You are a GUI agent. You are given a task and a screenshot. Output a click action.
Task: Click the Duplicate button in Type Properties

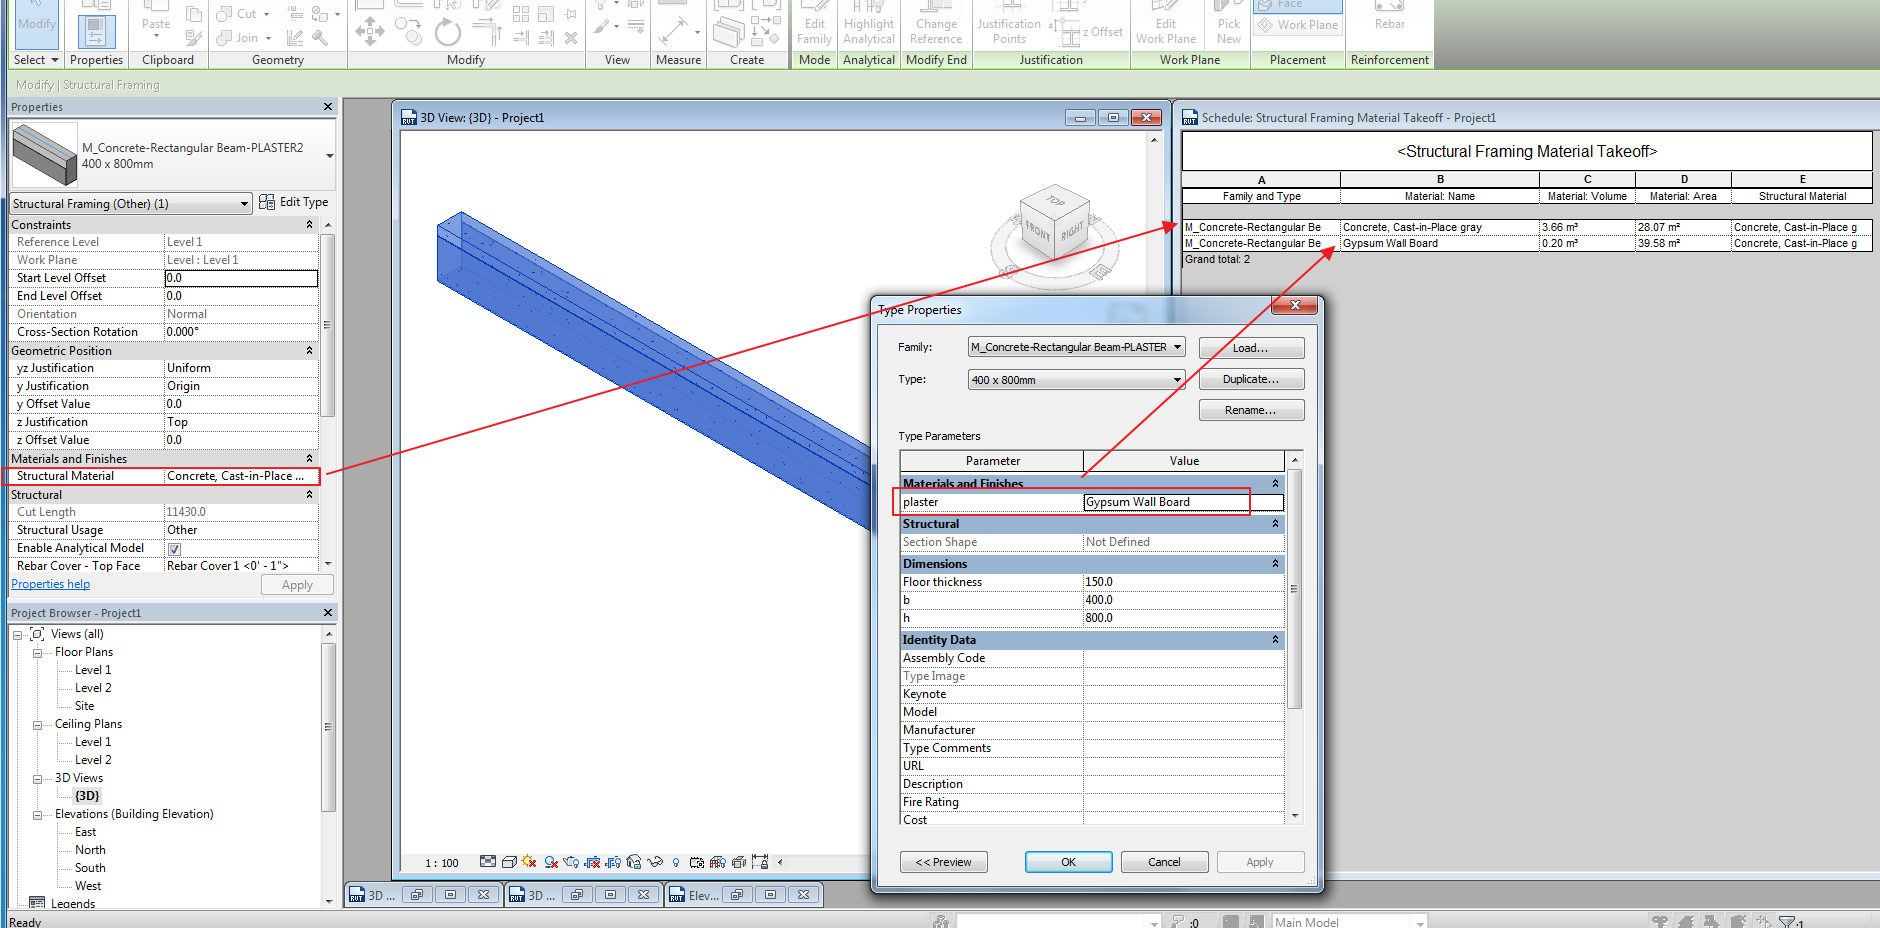click(x=1251, y=379)
